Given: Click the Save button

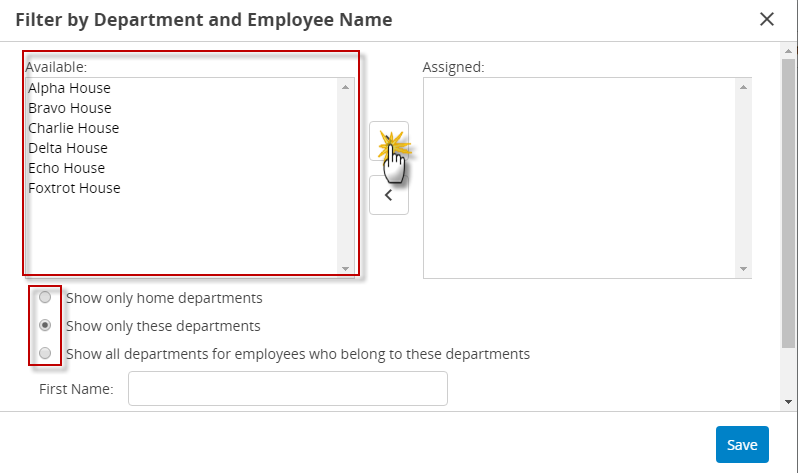Looking at the screenshot, I should (742, 444).
